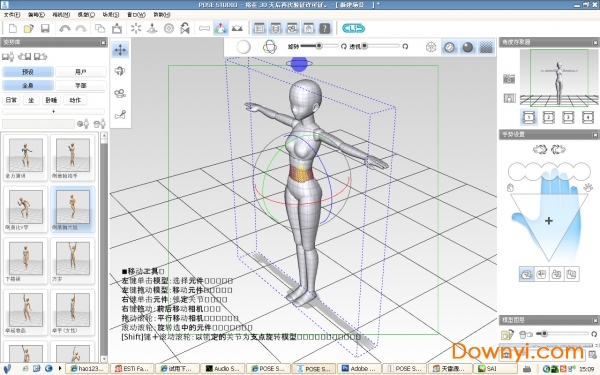Filter poses by 坐 sitting category
The image size is (600, 375).
tap(31, 100)
